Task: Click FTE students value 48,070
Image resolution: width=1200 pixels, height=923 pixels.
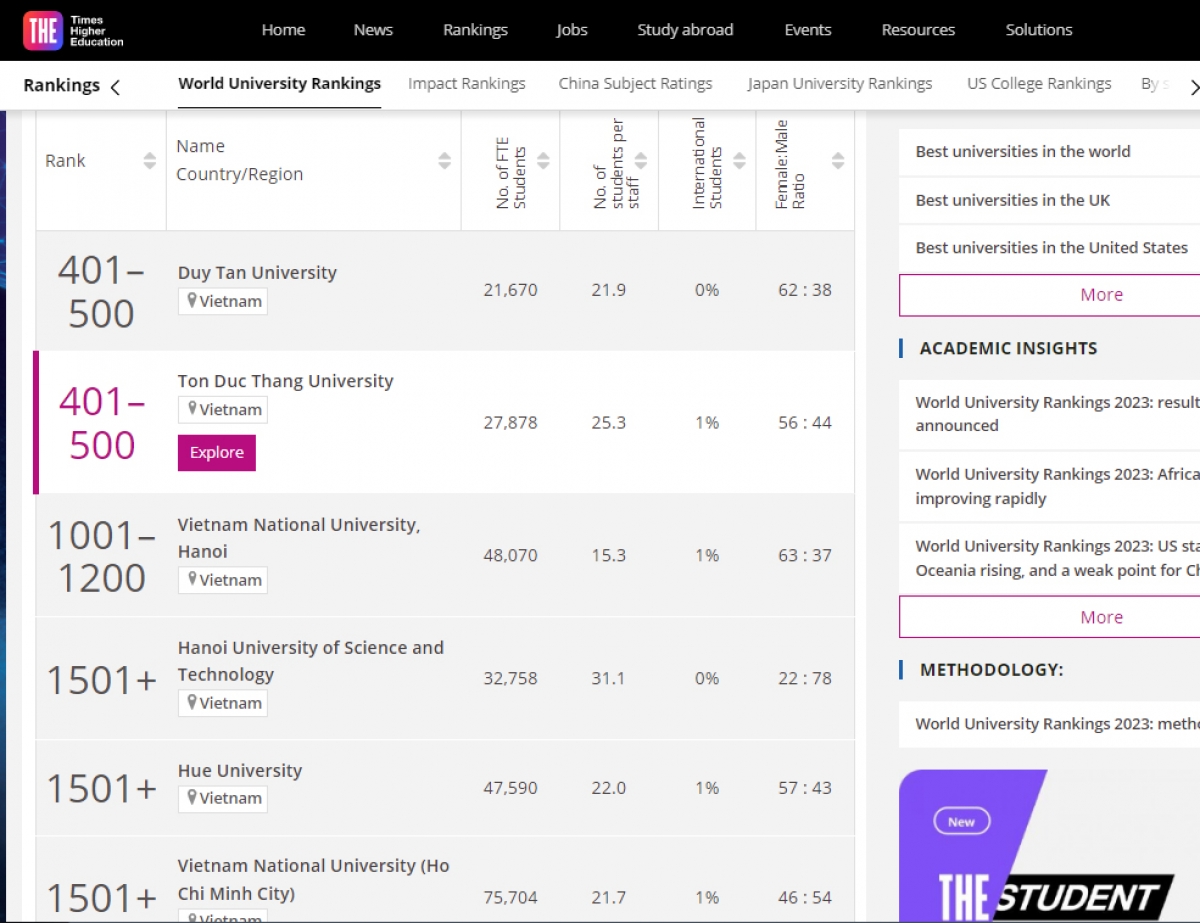Action: tap(510, 555)
